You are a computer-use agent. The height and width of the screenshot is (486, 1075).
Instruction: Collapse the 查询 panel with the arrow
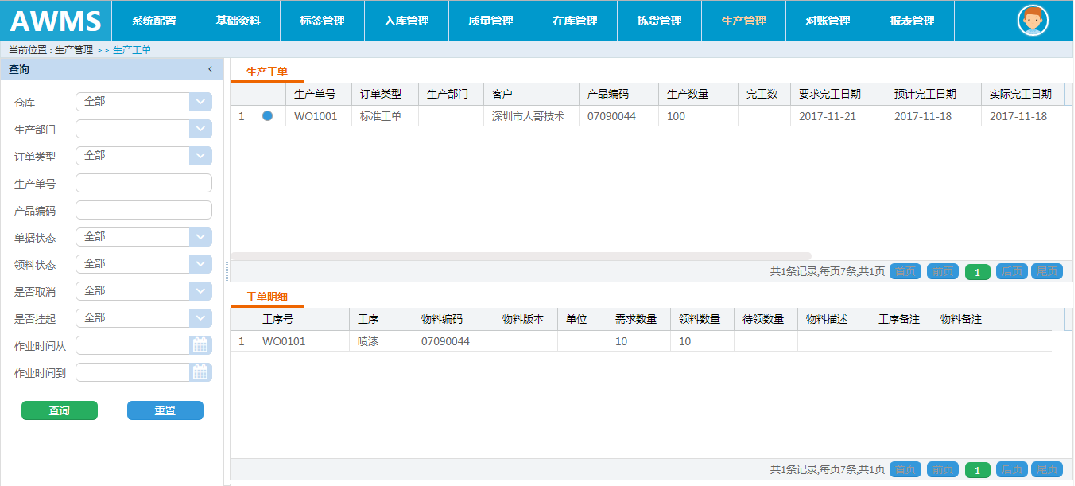(x=209, y=70)
